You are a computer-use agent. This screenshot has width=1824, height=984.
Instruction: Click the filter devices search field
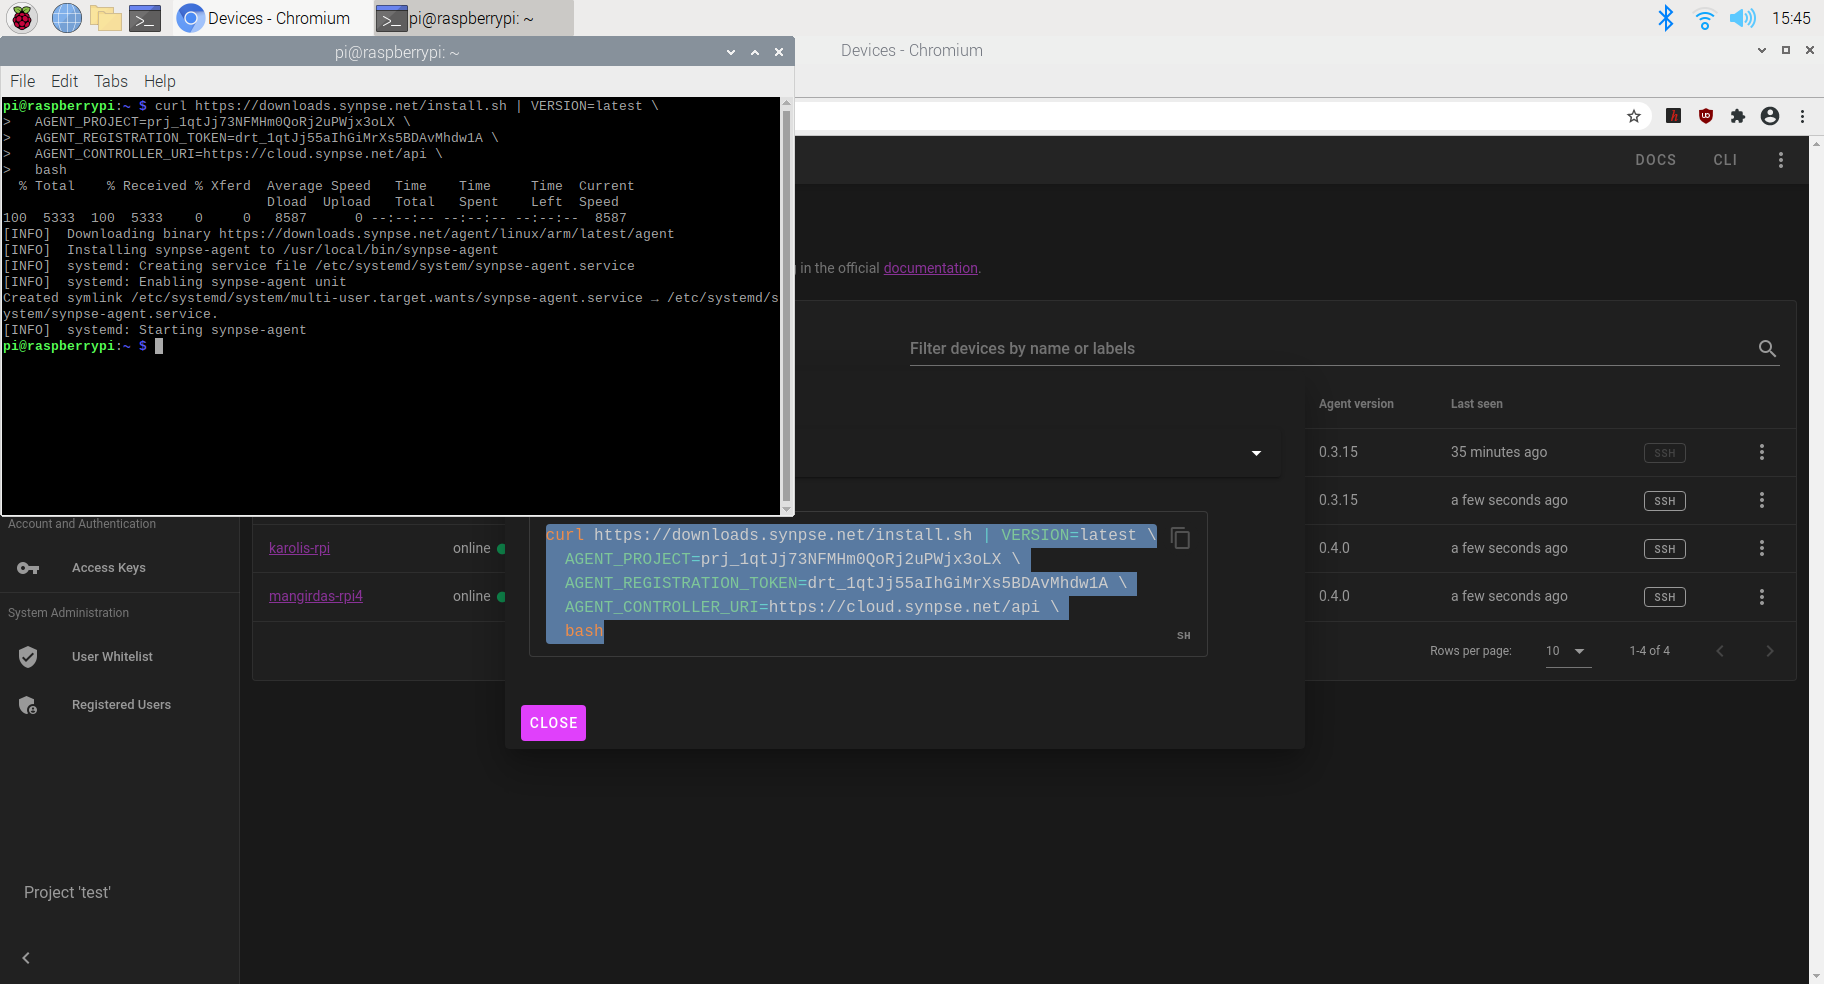1200,349
